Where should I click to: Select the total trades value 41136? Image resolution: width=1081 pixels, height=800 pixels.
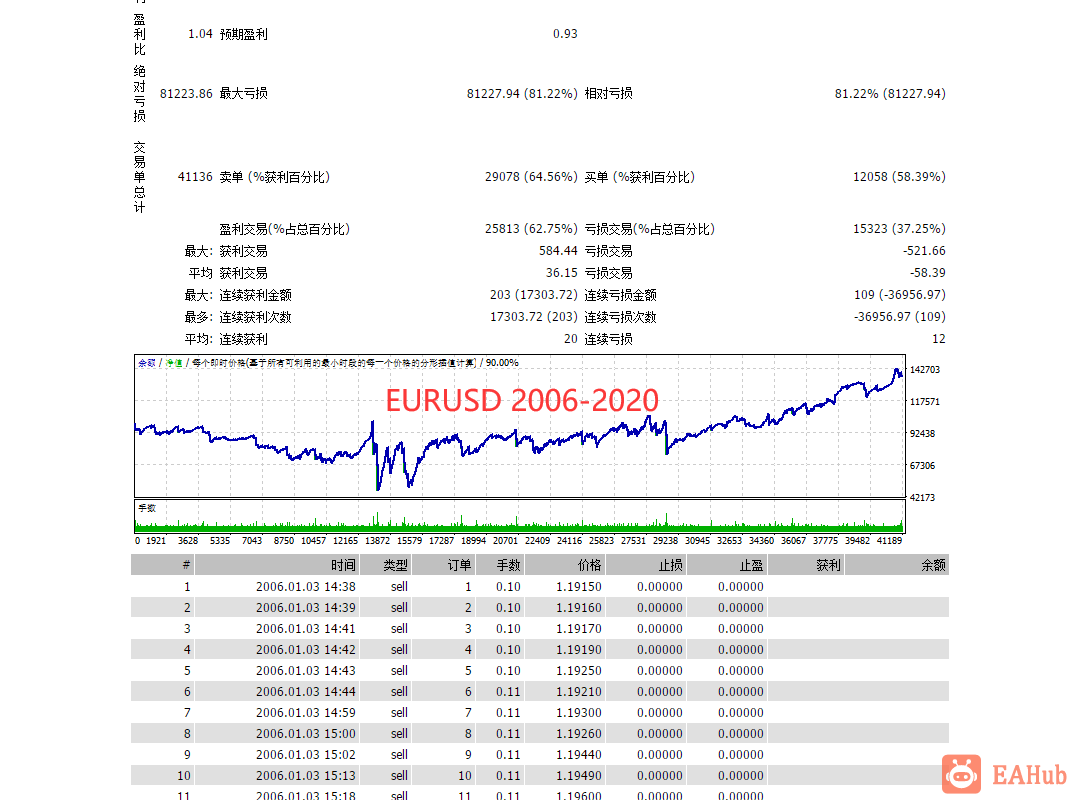(x=195, y=177)
